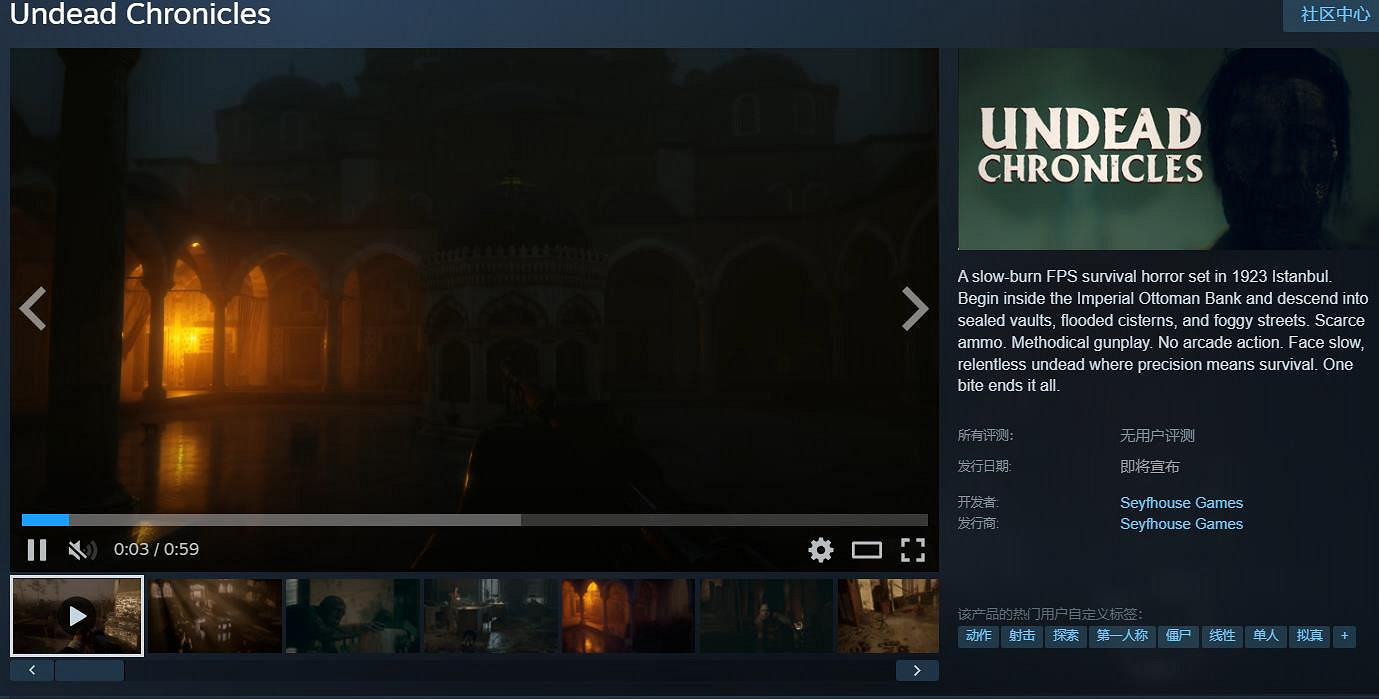Viewport: 1379px width, 699px height.
Task: Select the 第一人称 tag
Action: 1121,636
